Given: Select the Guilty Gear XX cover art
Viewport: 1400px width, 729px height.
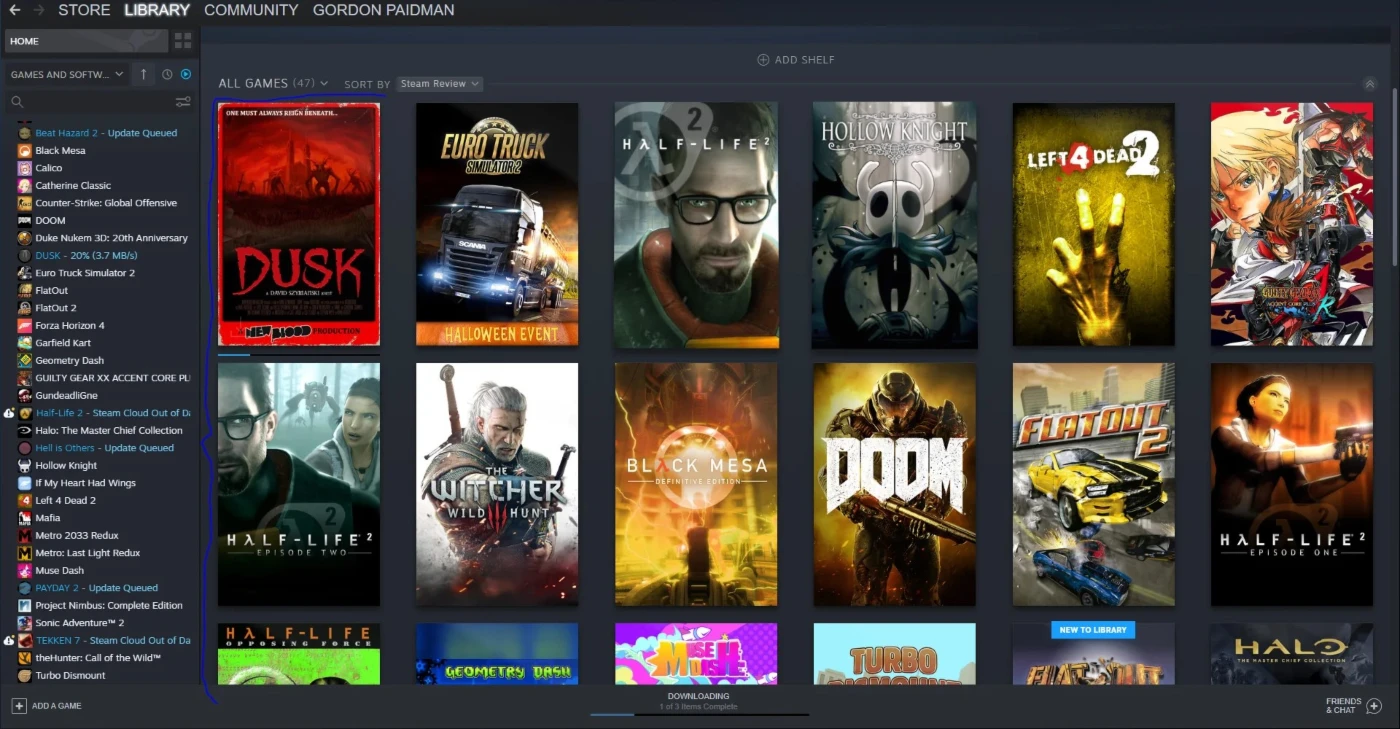Looking at the screenshot, I should pyautogui.click(x=1291, y=225).
